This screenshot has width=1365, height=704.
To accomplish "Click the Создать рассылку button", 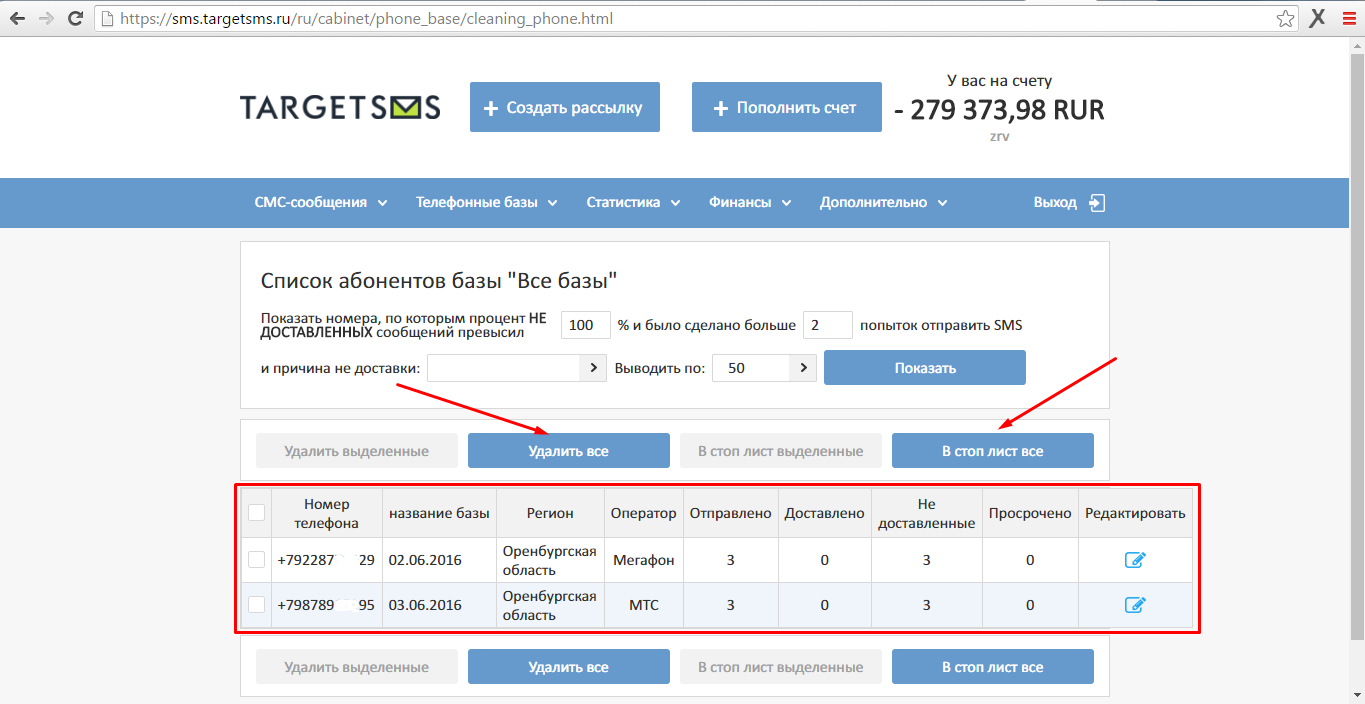I will [x=565, y=107].
